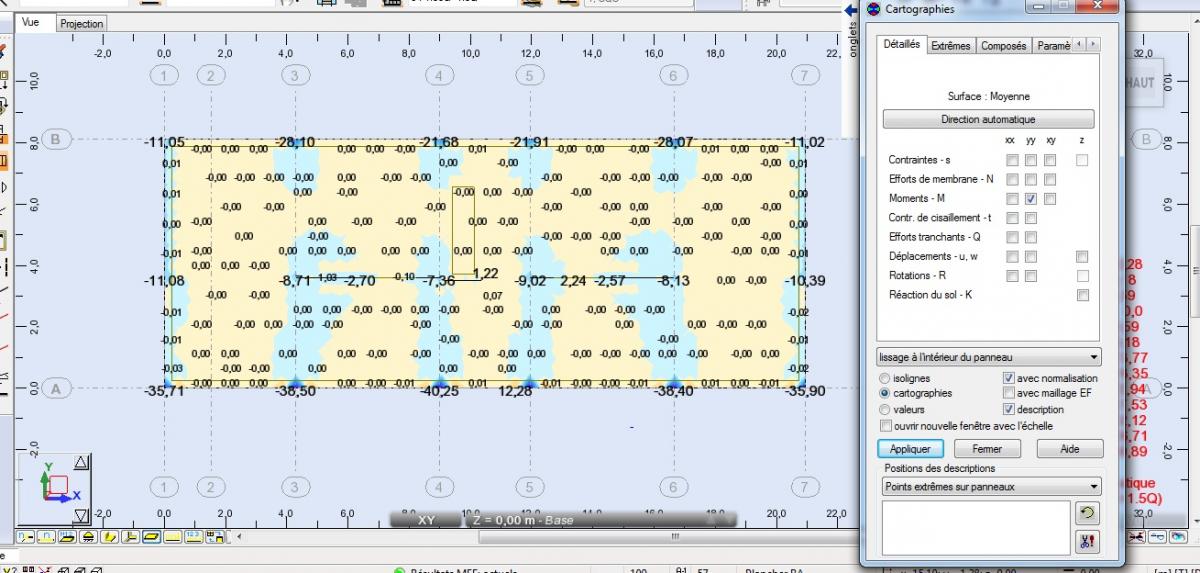
Task: Click the descriptions list box
Action: click(x=975, y=527)
